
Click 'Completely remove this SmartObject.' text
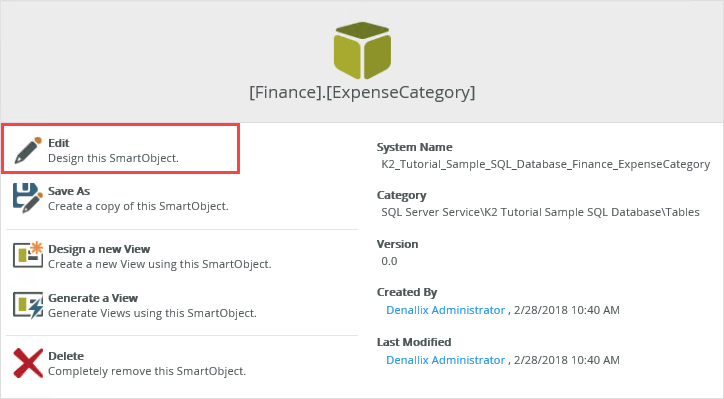pyautogui.click(x=147, y=371)
